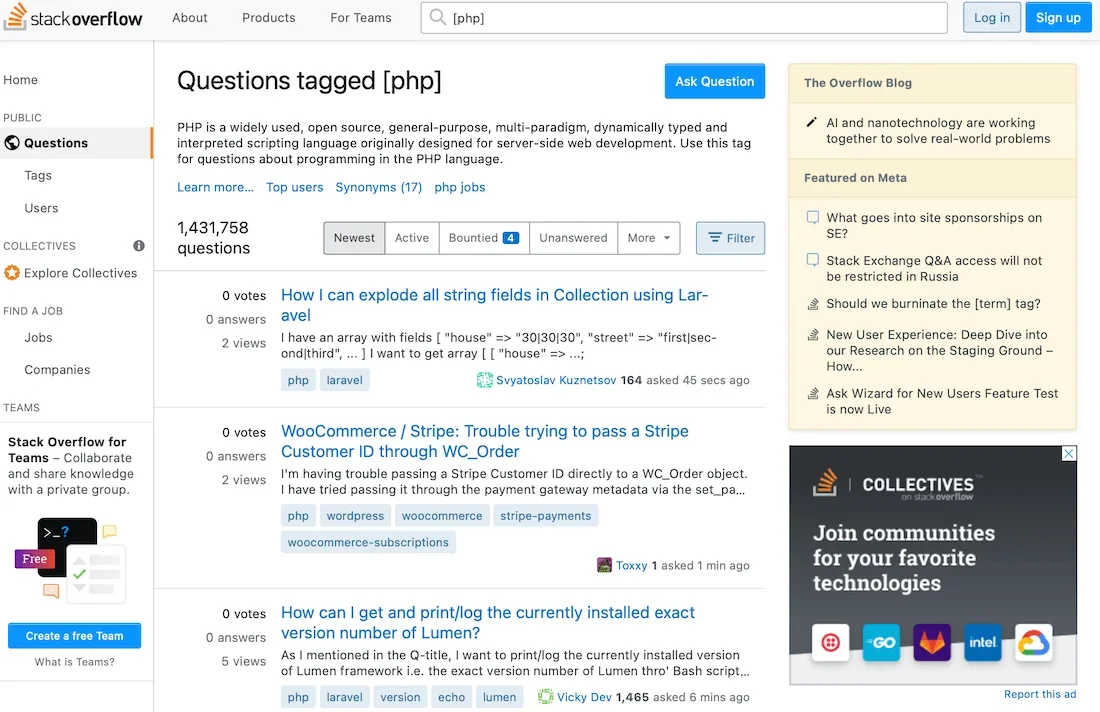The image size is (1100, 712).
Task: Switch to the Active tab
Action: pyautogui.click(x=411, y=238)
